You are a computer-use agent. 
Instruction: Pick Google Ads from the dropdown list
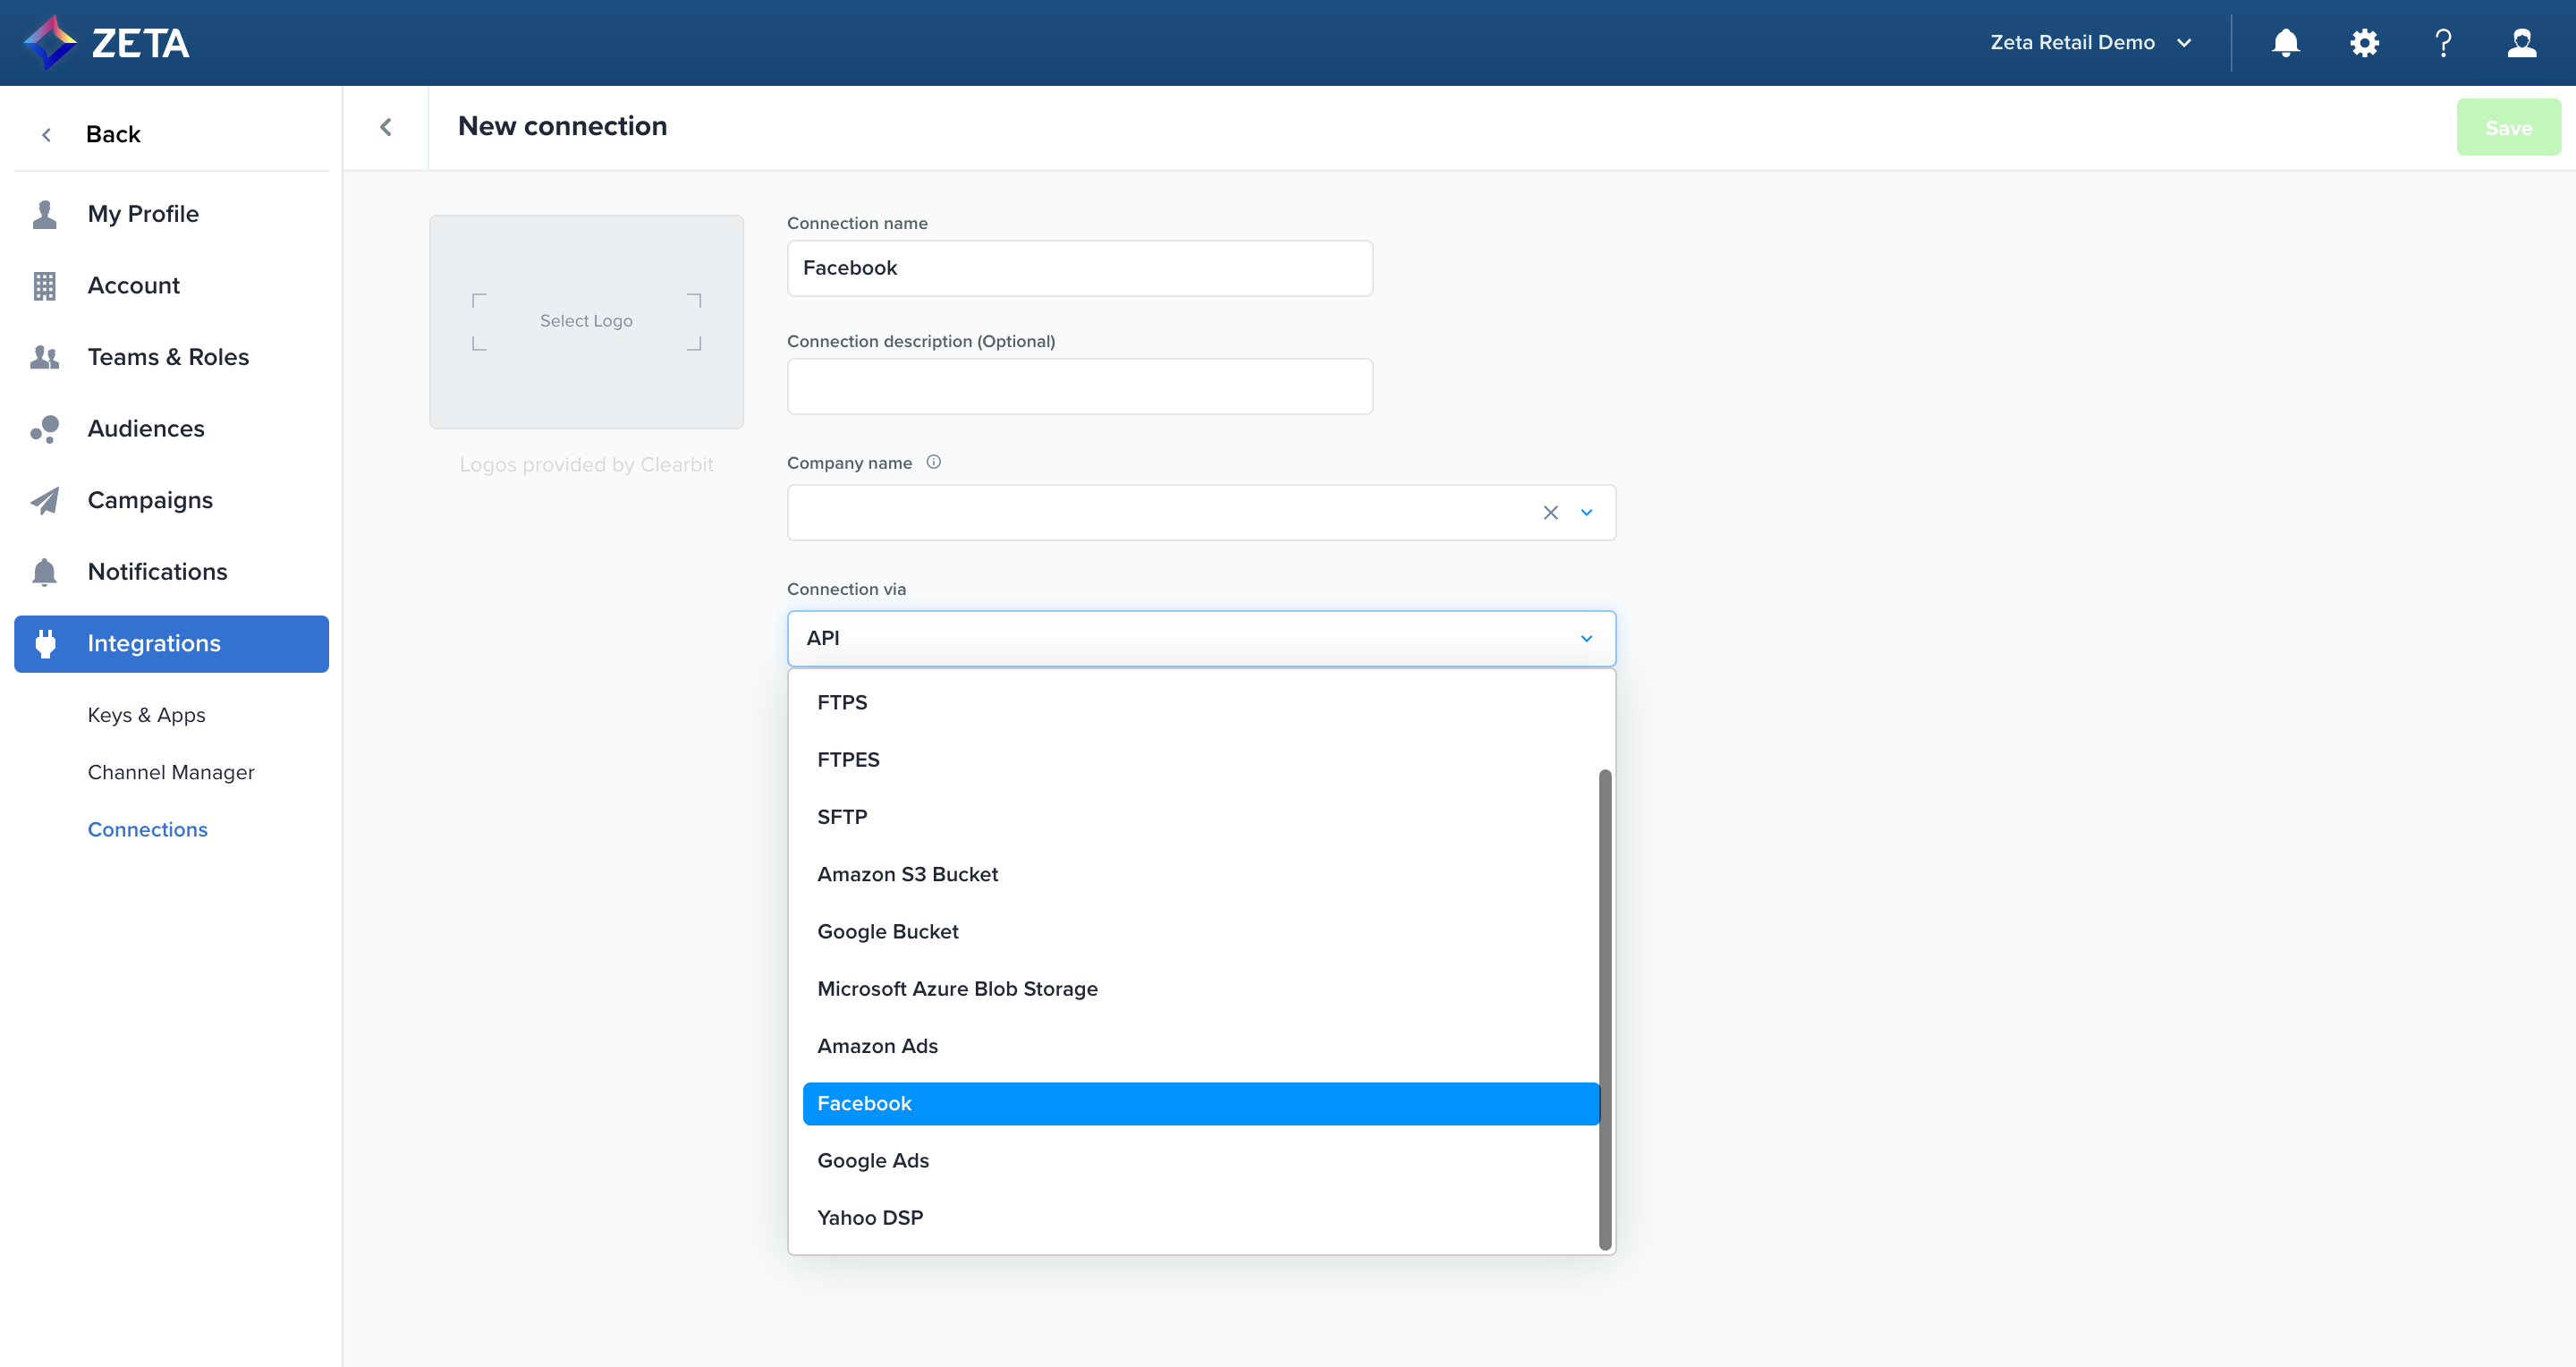(x=872, y=1161)
